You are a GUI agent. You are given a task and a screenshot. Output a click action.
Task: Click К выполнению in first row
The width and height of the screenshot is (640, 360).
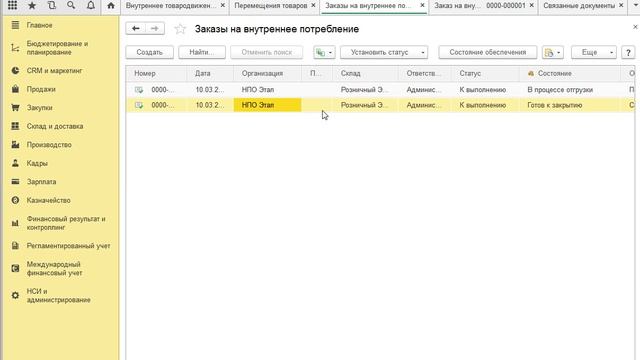click(485, 89)
